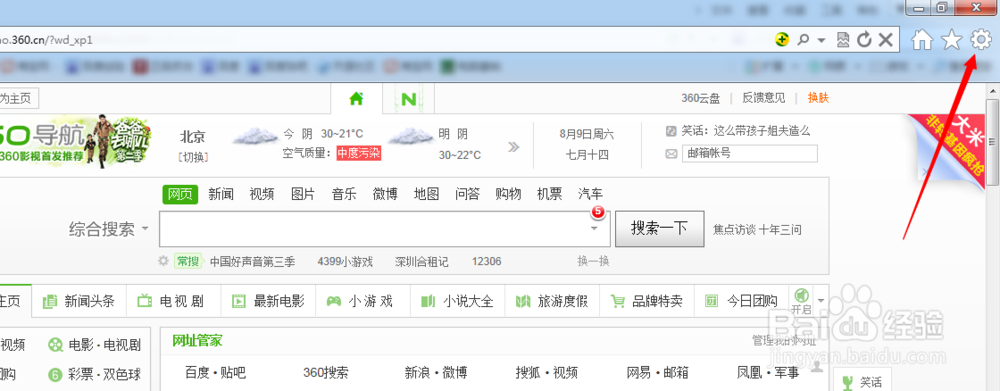Click the address bar search magnifier
1000x391 pixels.
[803, 40]
